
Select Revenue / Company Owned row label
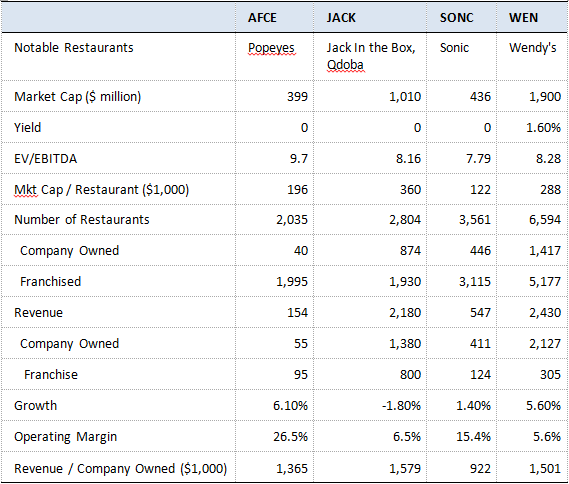120,469
